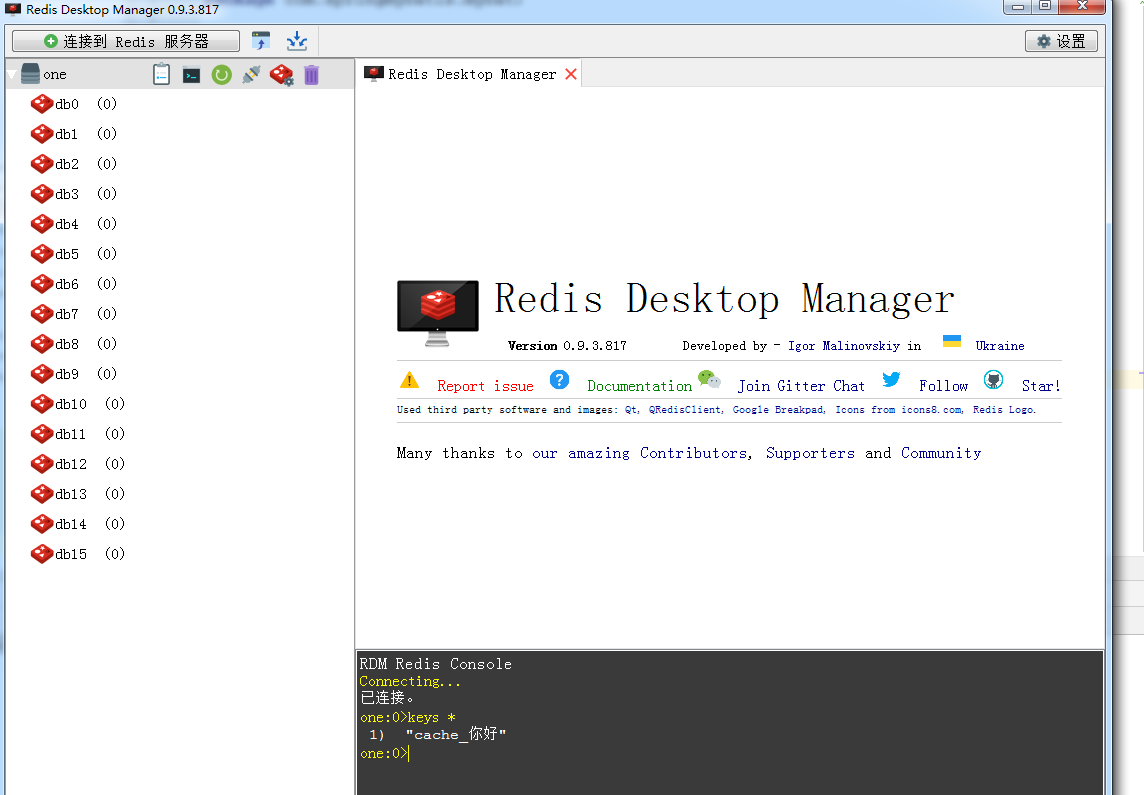Click the Redis icon next to db5

click(42, 254)
